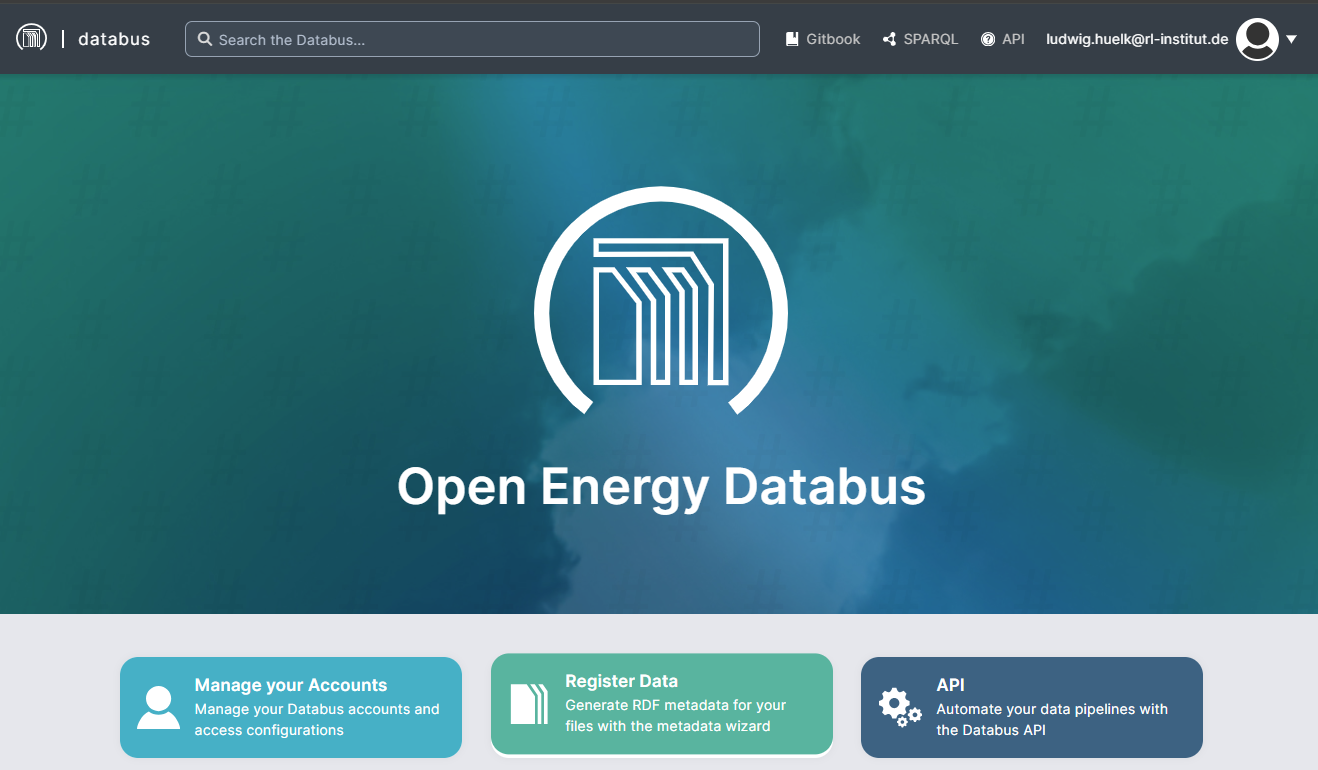Click the "databus" brand text
The height and width of the screenshot is (770, 1318).
114,39
